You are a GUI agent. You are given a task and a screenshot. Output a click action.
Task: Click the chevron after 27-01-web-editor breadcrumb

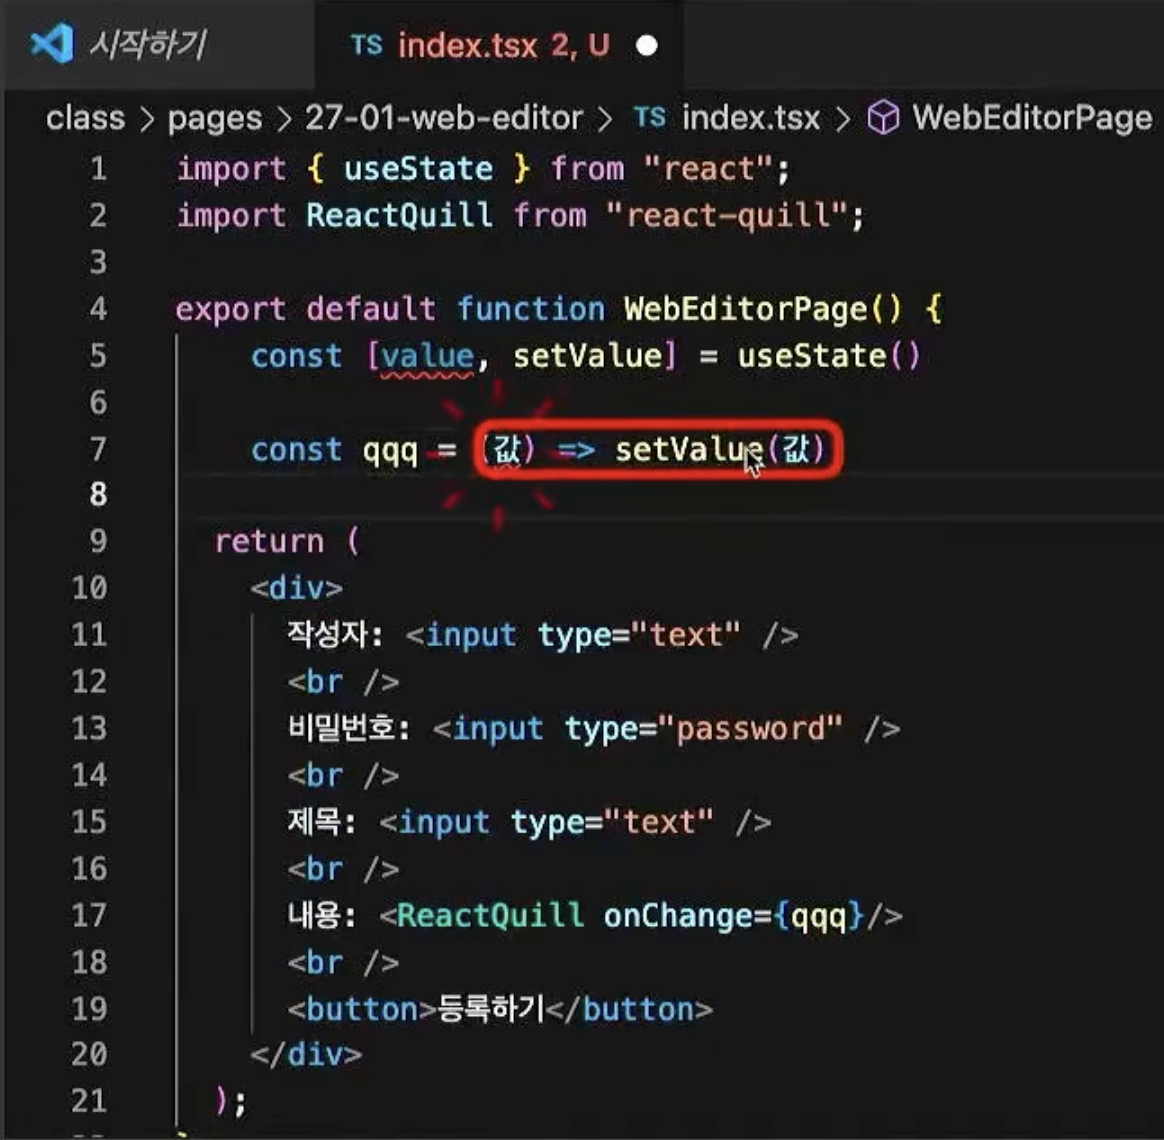(x=605, y=119)
